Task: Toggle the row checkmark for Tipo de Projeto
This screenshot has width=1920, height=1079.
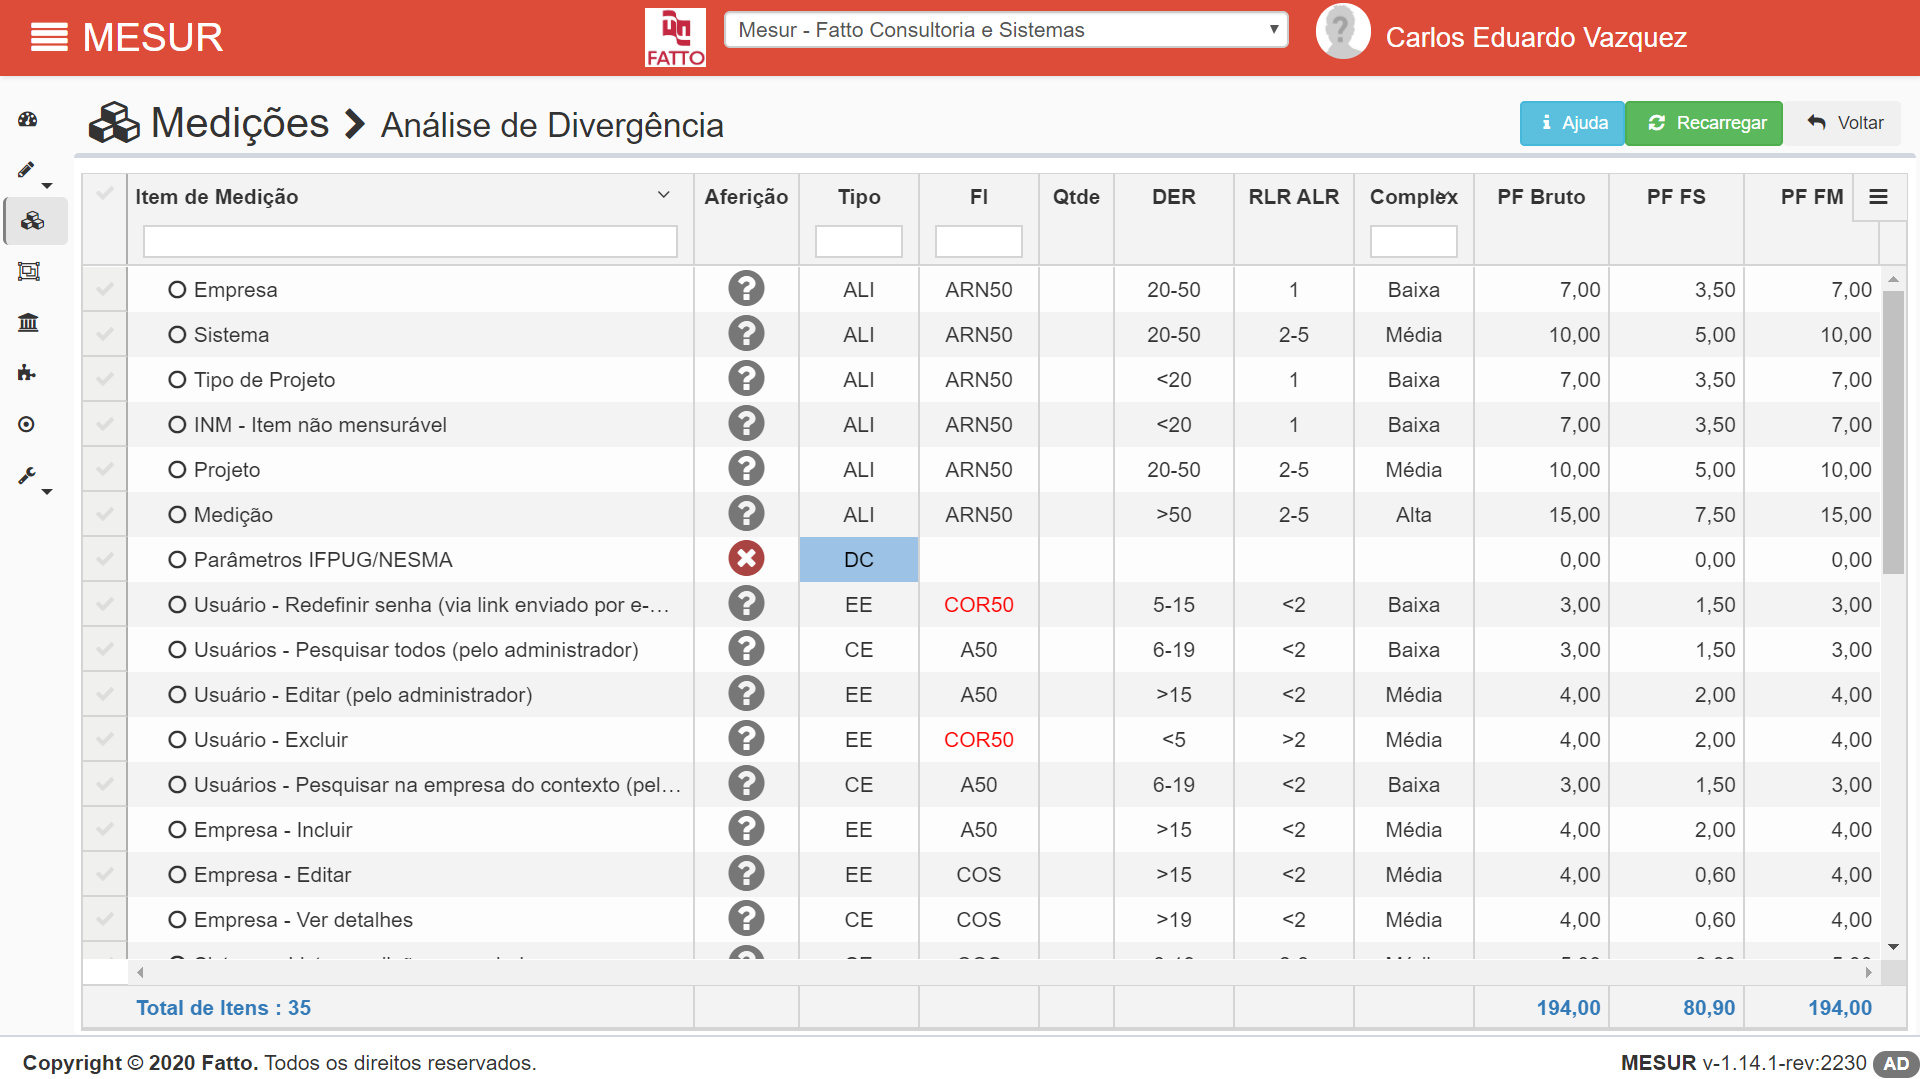Action: (104, 379)
